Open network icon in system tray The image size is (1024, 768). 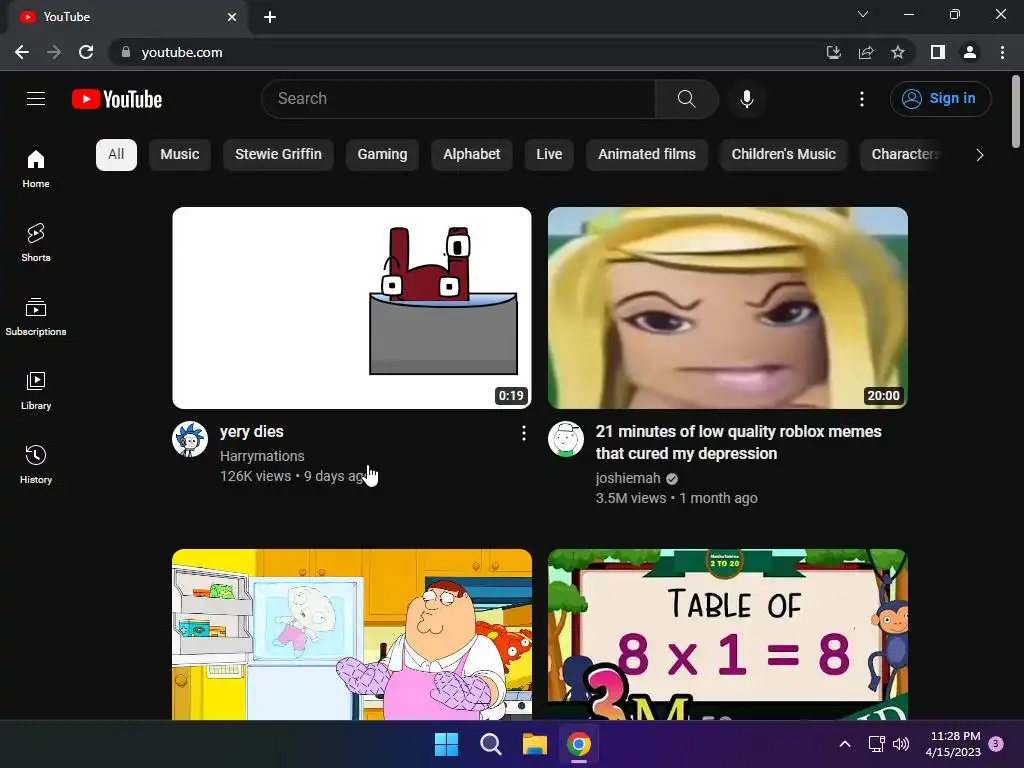click(876, 744)
